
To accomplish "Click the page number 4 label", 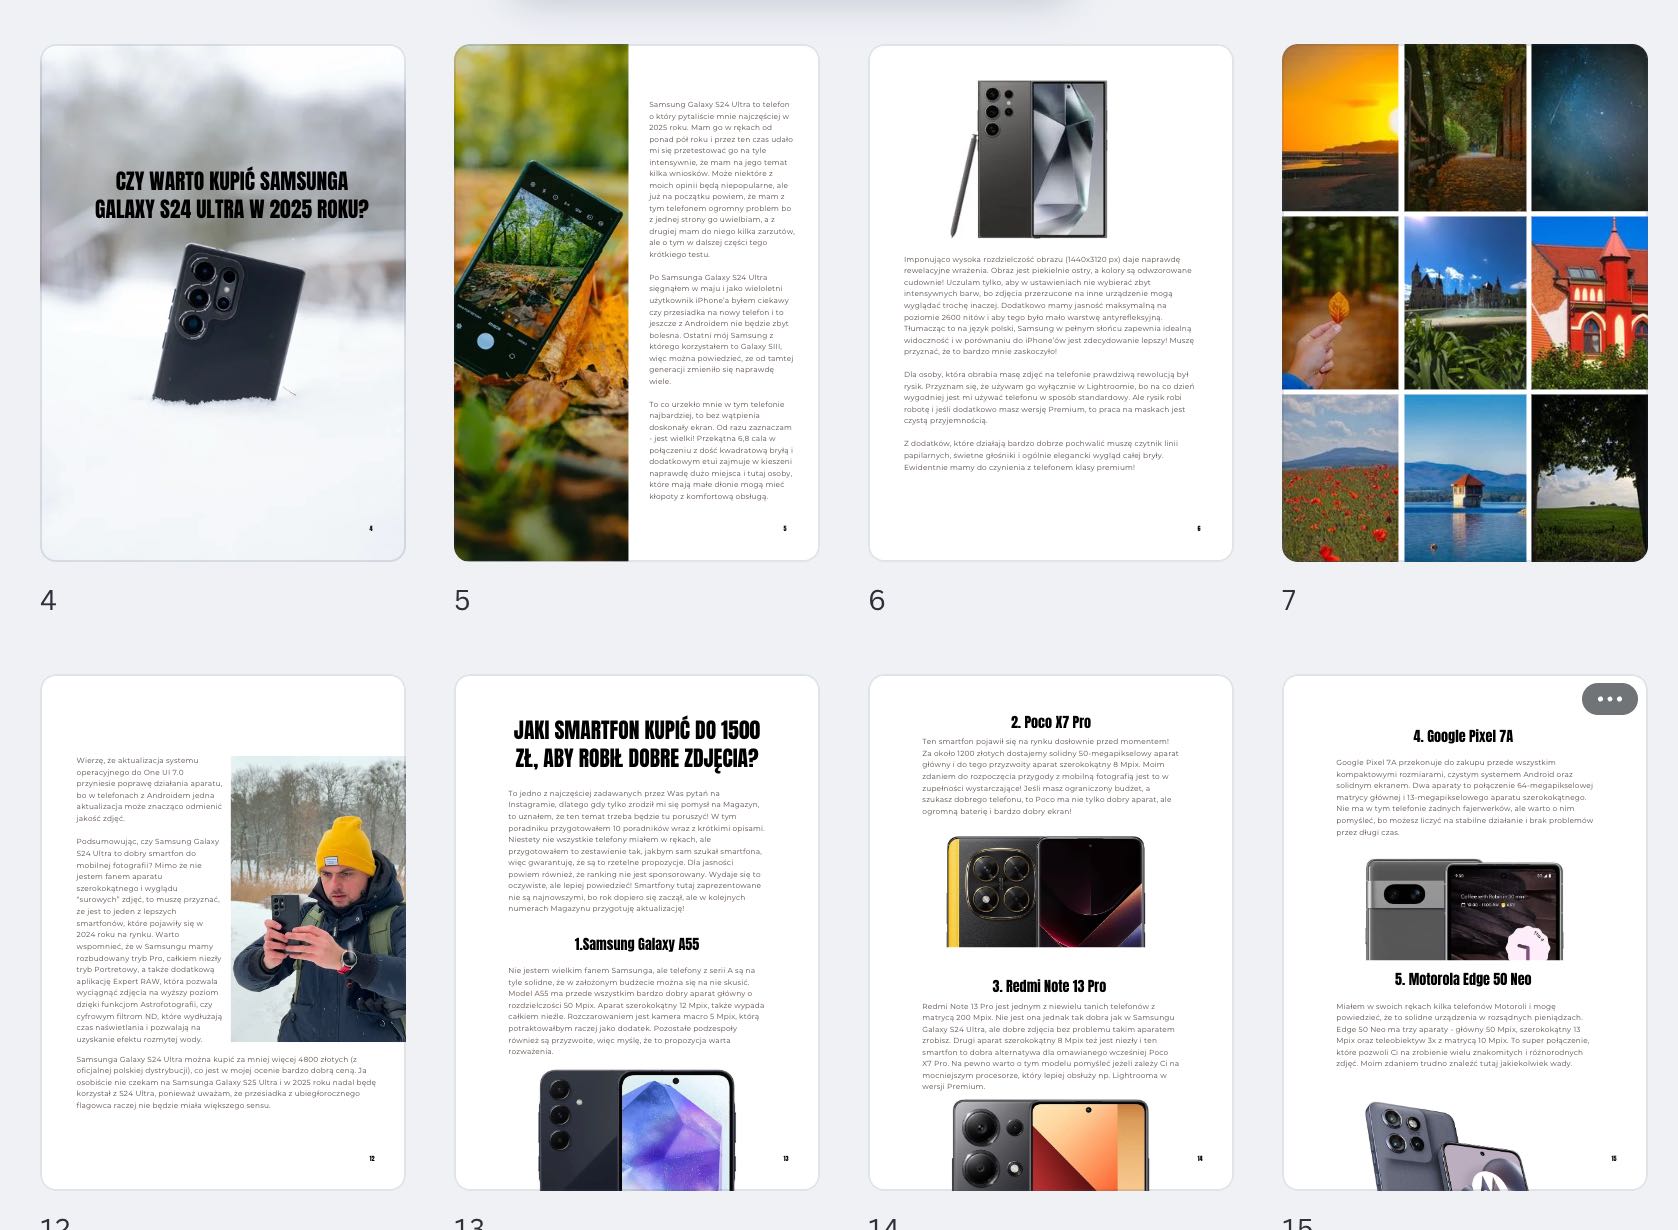I will click(x=48, y=600).
